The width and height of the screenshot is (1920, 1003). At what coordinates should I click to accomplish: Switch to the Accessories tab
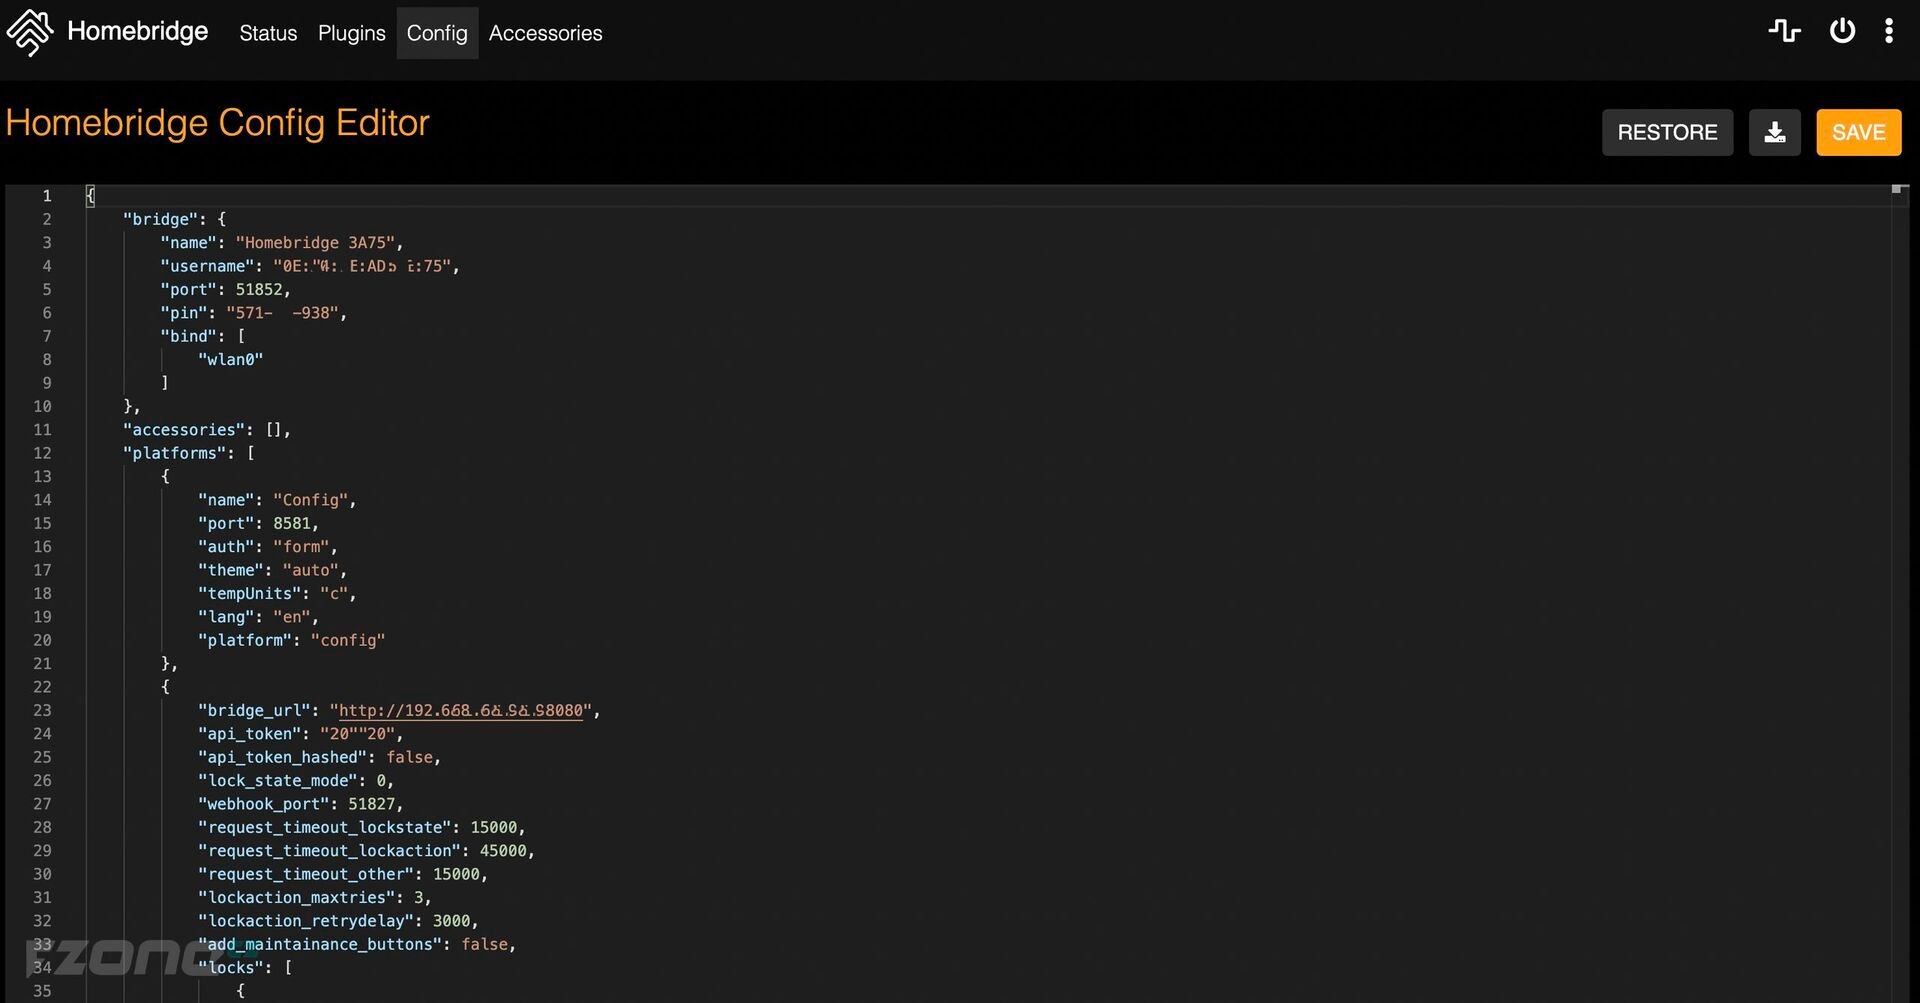[x=545, y=33]
